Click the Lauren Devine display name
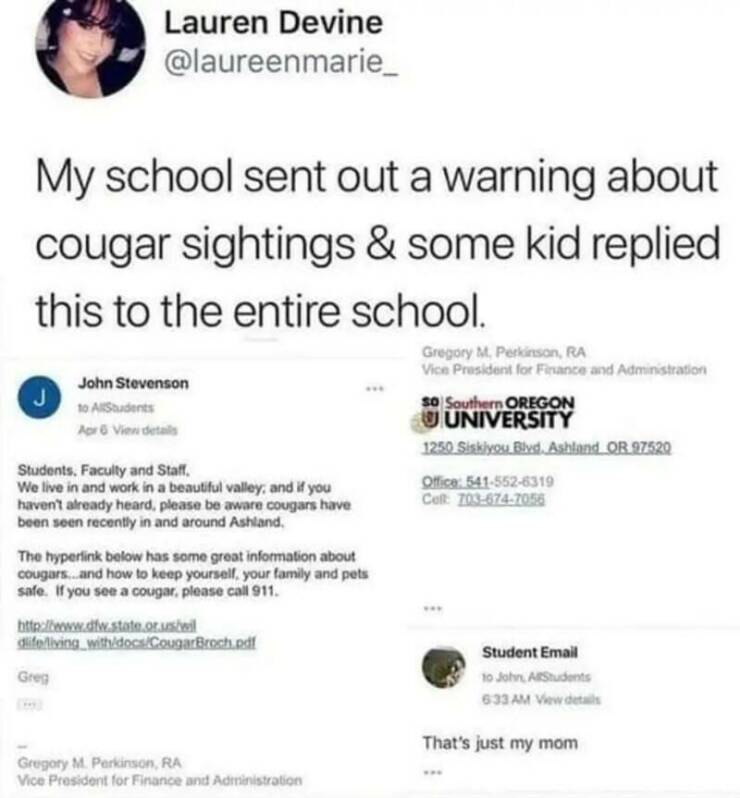Viewport: 740px width, 798px height. (x=273, y=23)
